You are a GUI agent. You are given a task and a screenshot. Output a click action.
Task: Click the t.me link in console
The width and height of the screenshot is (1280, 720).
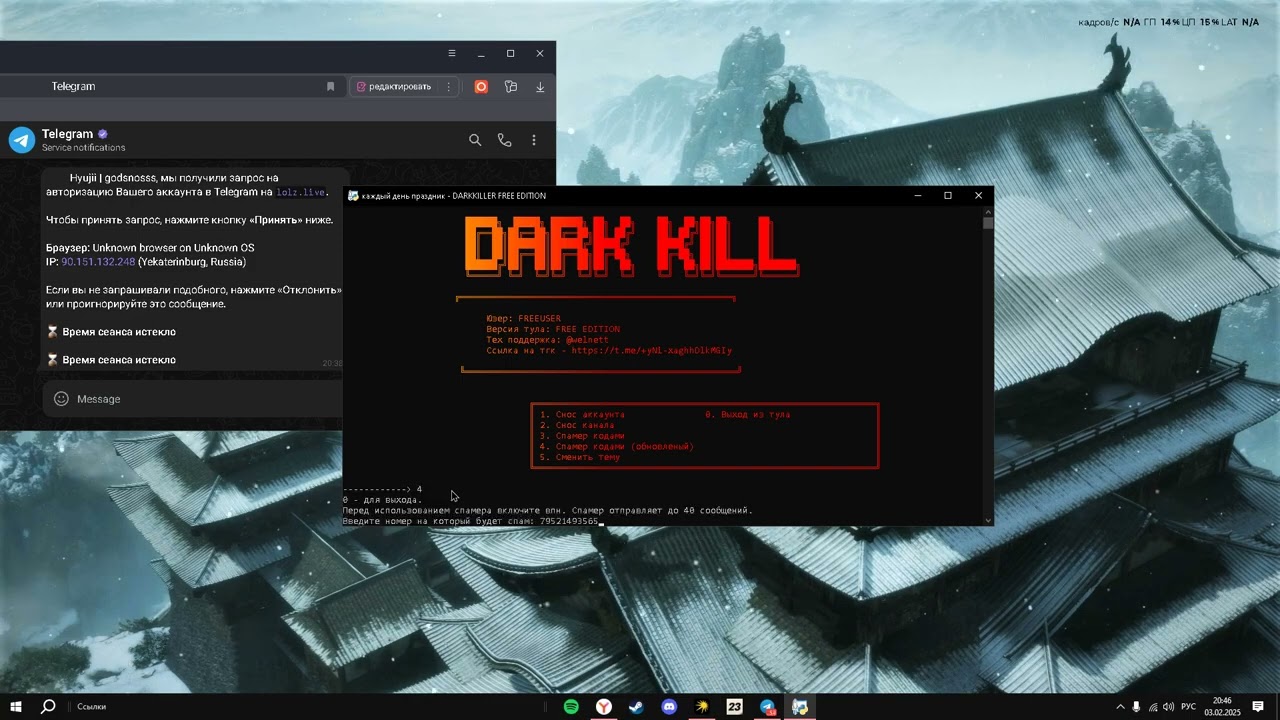click(652, 351)
